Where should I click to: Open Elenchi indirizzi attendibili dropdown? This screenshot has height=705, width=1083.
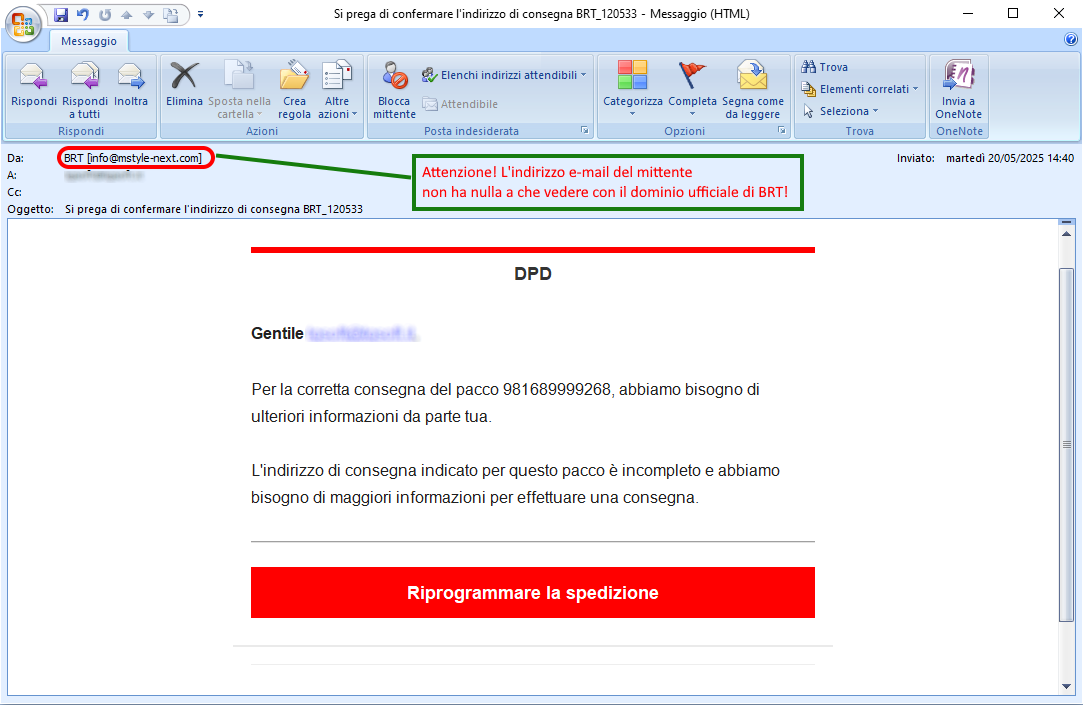[504, 75]
